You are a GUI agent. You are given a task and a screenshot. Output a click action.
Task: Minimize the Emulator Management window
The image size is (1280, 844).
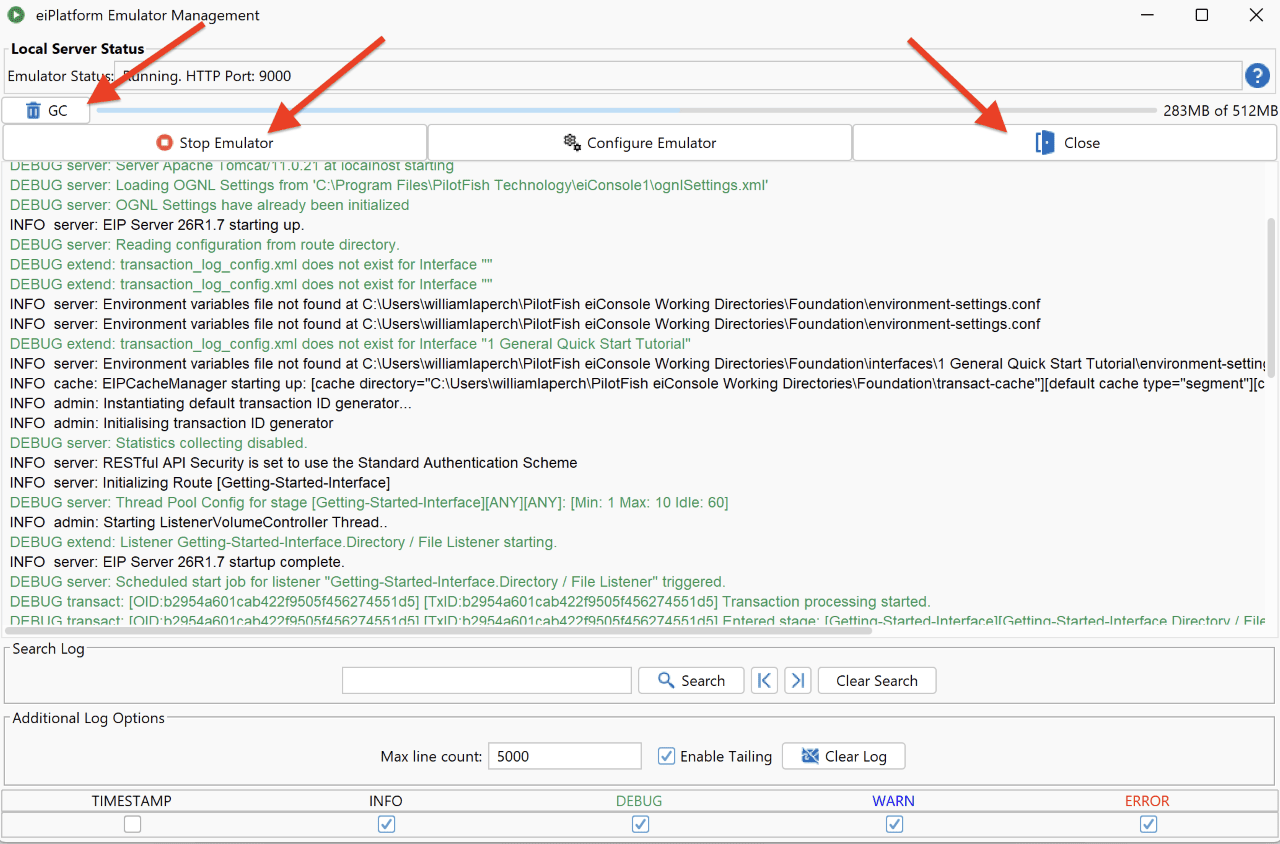tap(1147, 15)
